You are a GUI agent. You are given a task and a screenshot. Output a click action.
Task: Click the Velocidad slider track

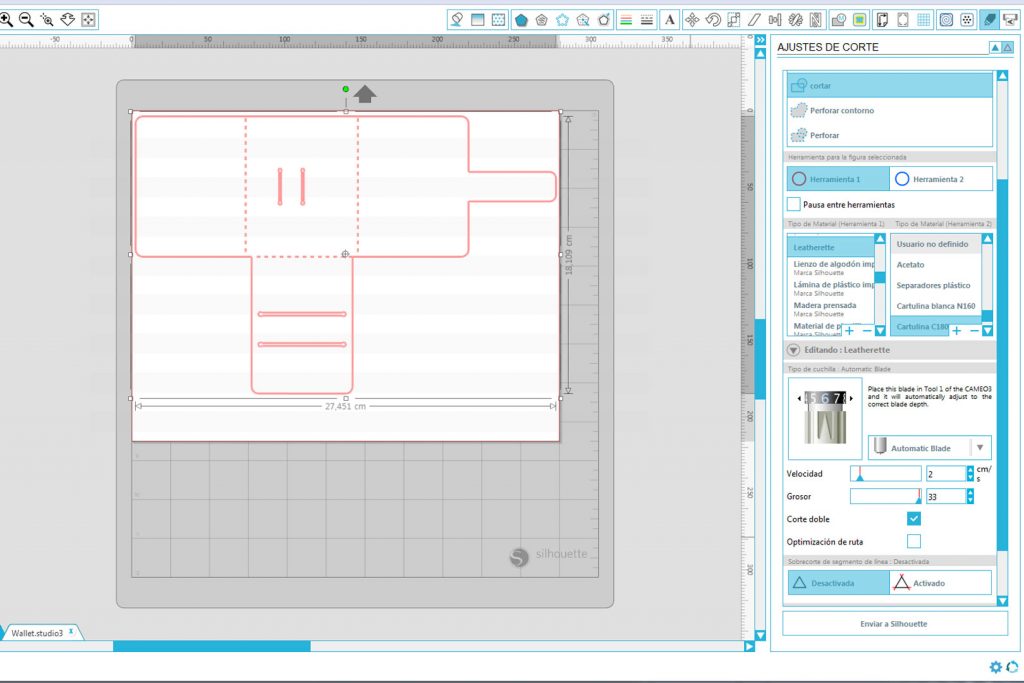[x=886, y=473]
